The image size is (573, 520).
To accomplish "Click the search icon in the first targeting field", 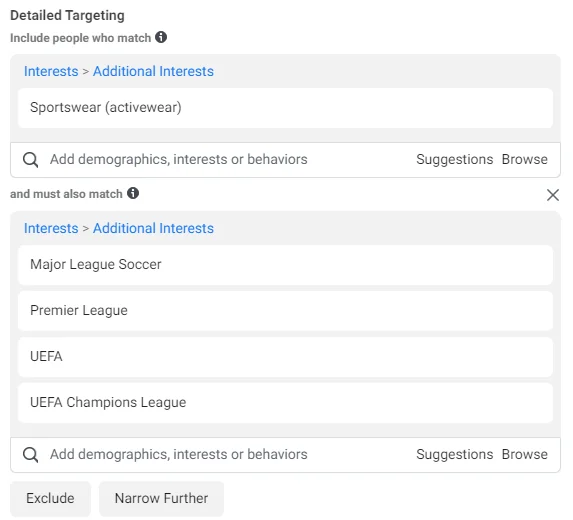I will (x=30, y=160).
